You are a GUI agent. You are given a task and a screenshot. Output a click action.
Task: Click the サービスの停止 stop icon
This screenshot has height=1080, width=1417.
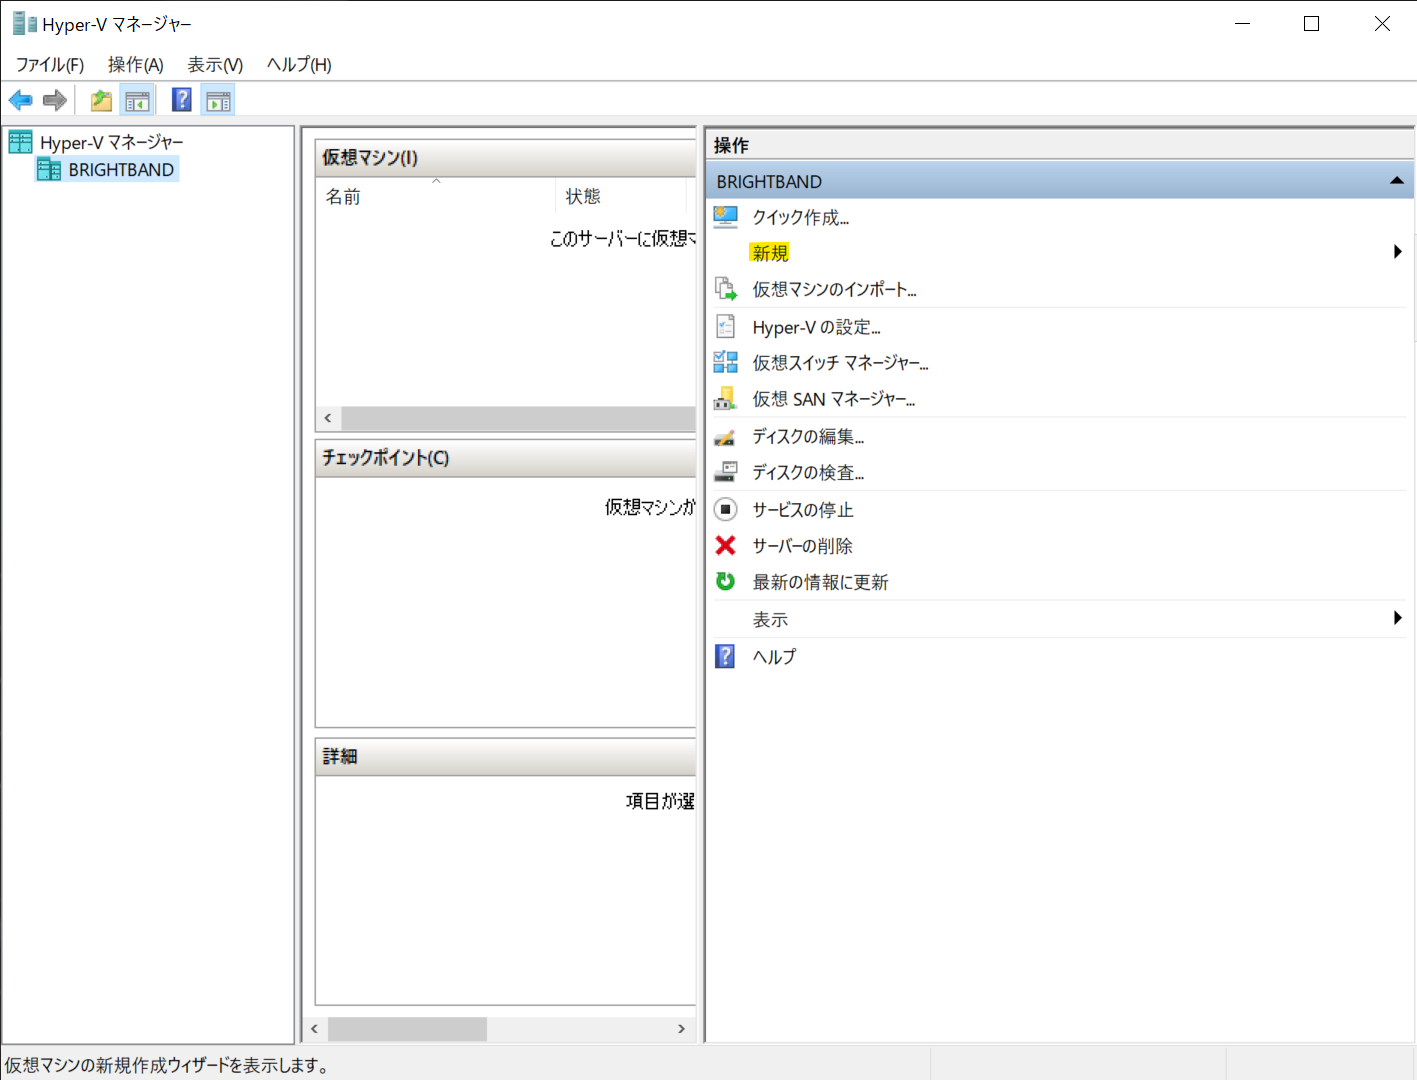pos(726,509)
